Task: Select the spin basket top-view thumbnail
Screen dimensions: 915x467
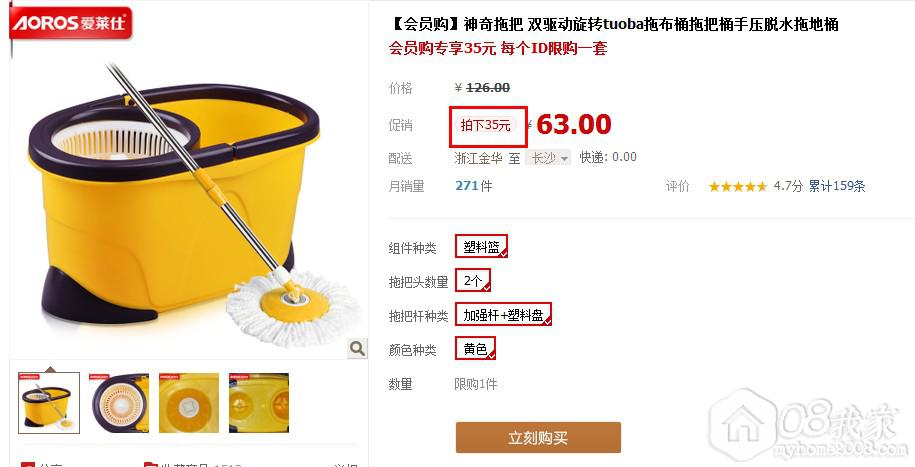Action: point(119,403)
